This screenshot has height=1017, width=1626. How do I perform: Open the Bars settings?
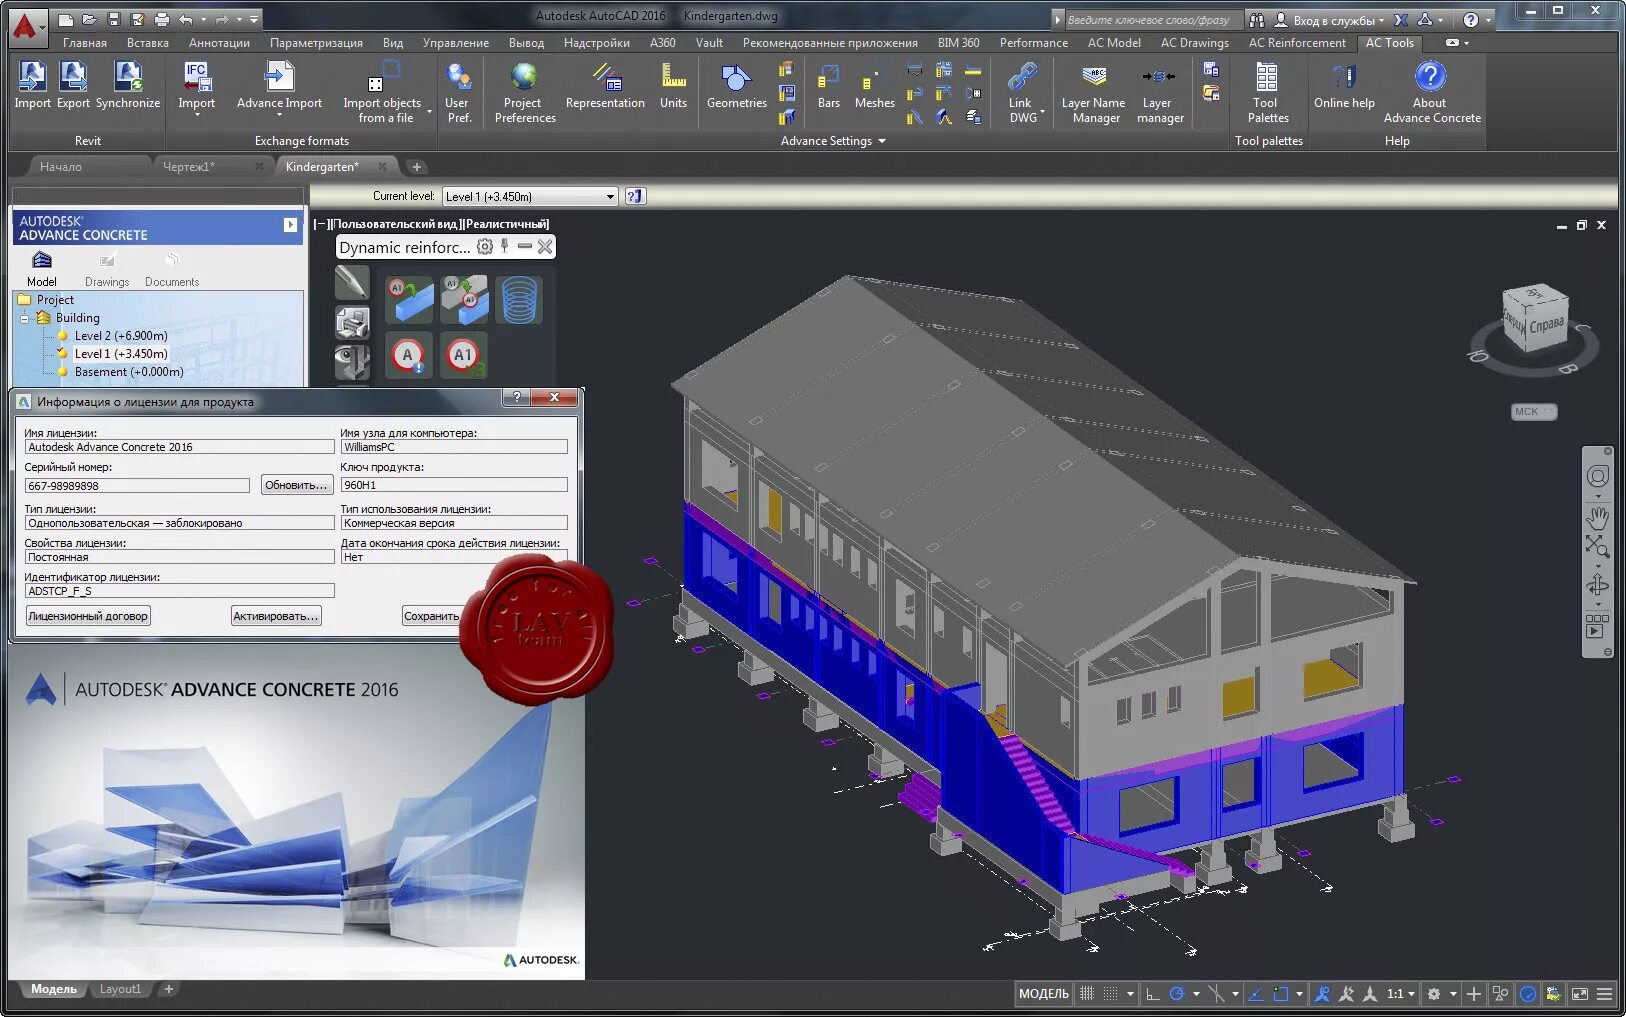828,85
